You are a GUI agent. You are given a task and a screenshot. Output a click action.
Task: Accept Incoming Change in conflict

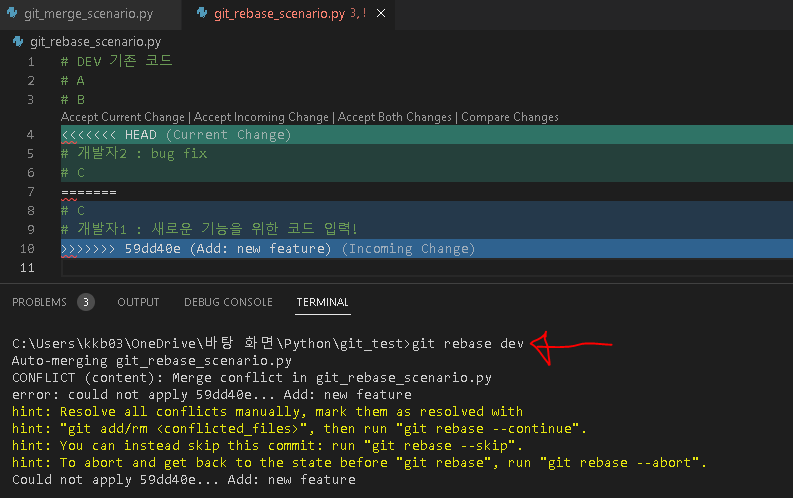(x=261, y=117)
